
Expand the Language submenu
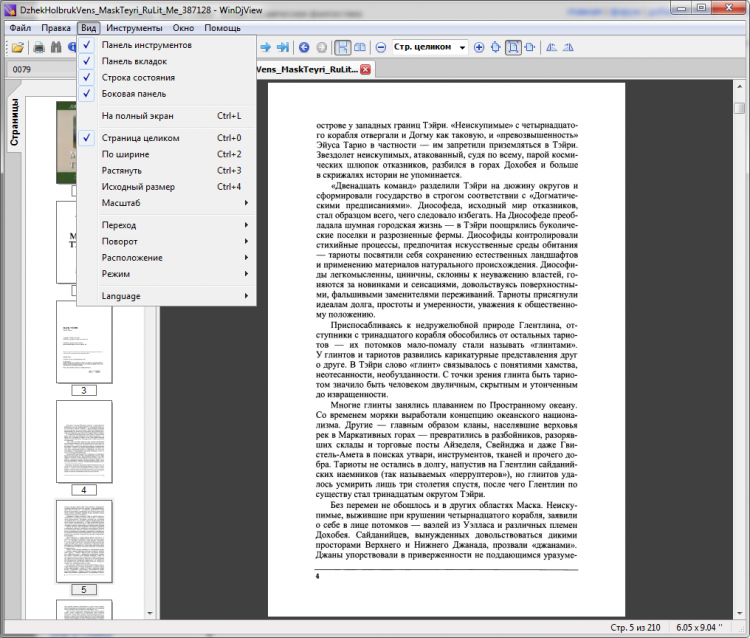pos(166,296)
